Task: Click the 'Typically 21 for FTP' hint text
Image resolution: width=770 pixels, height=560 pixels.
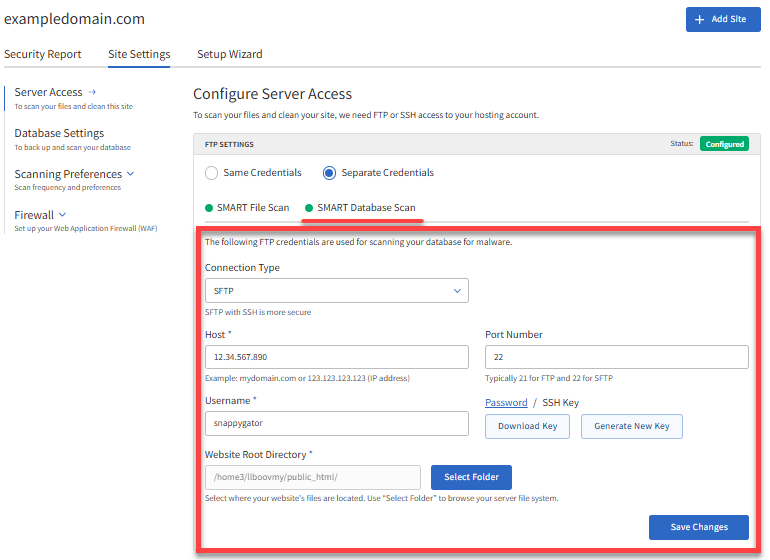Action: [x=549, y=378]
